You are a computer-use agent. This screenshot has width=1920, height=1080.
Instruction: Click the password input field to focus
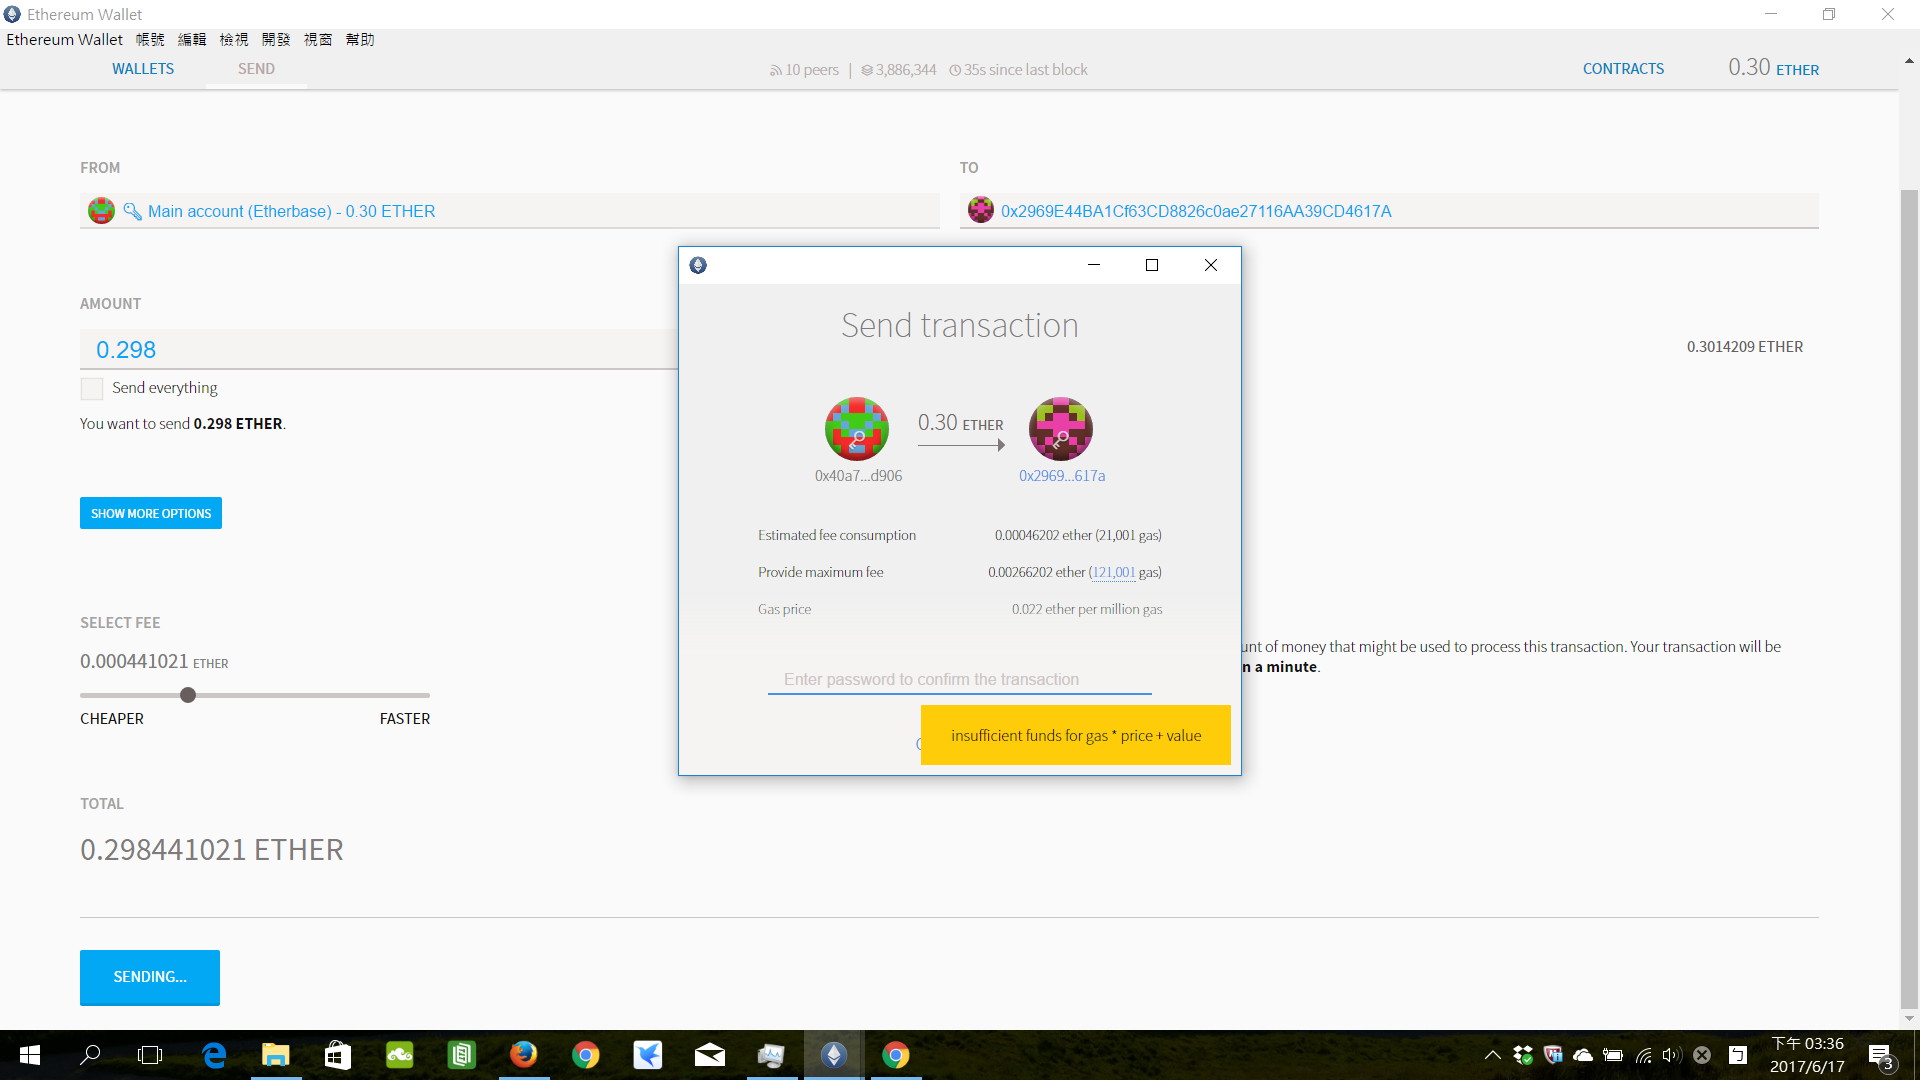coord(959,678)
